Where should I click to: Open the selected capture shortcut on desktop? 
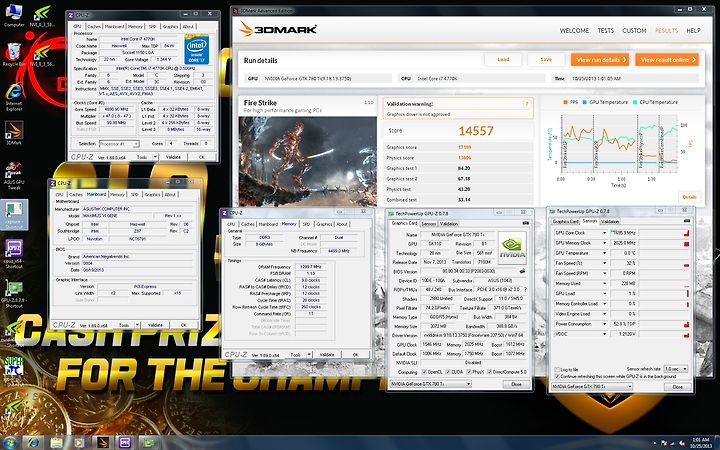pos(14,214)
